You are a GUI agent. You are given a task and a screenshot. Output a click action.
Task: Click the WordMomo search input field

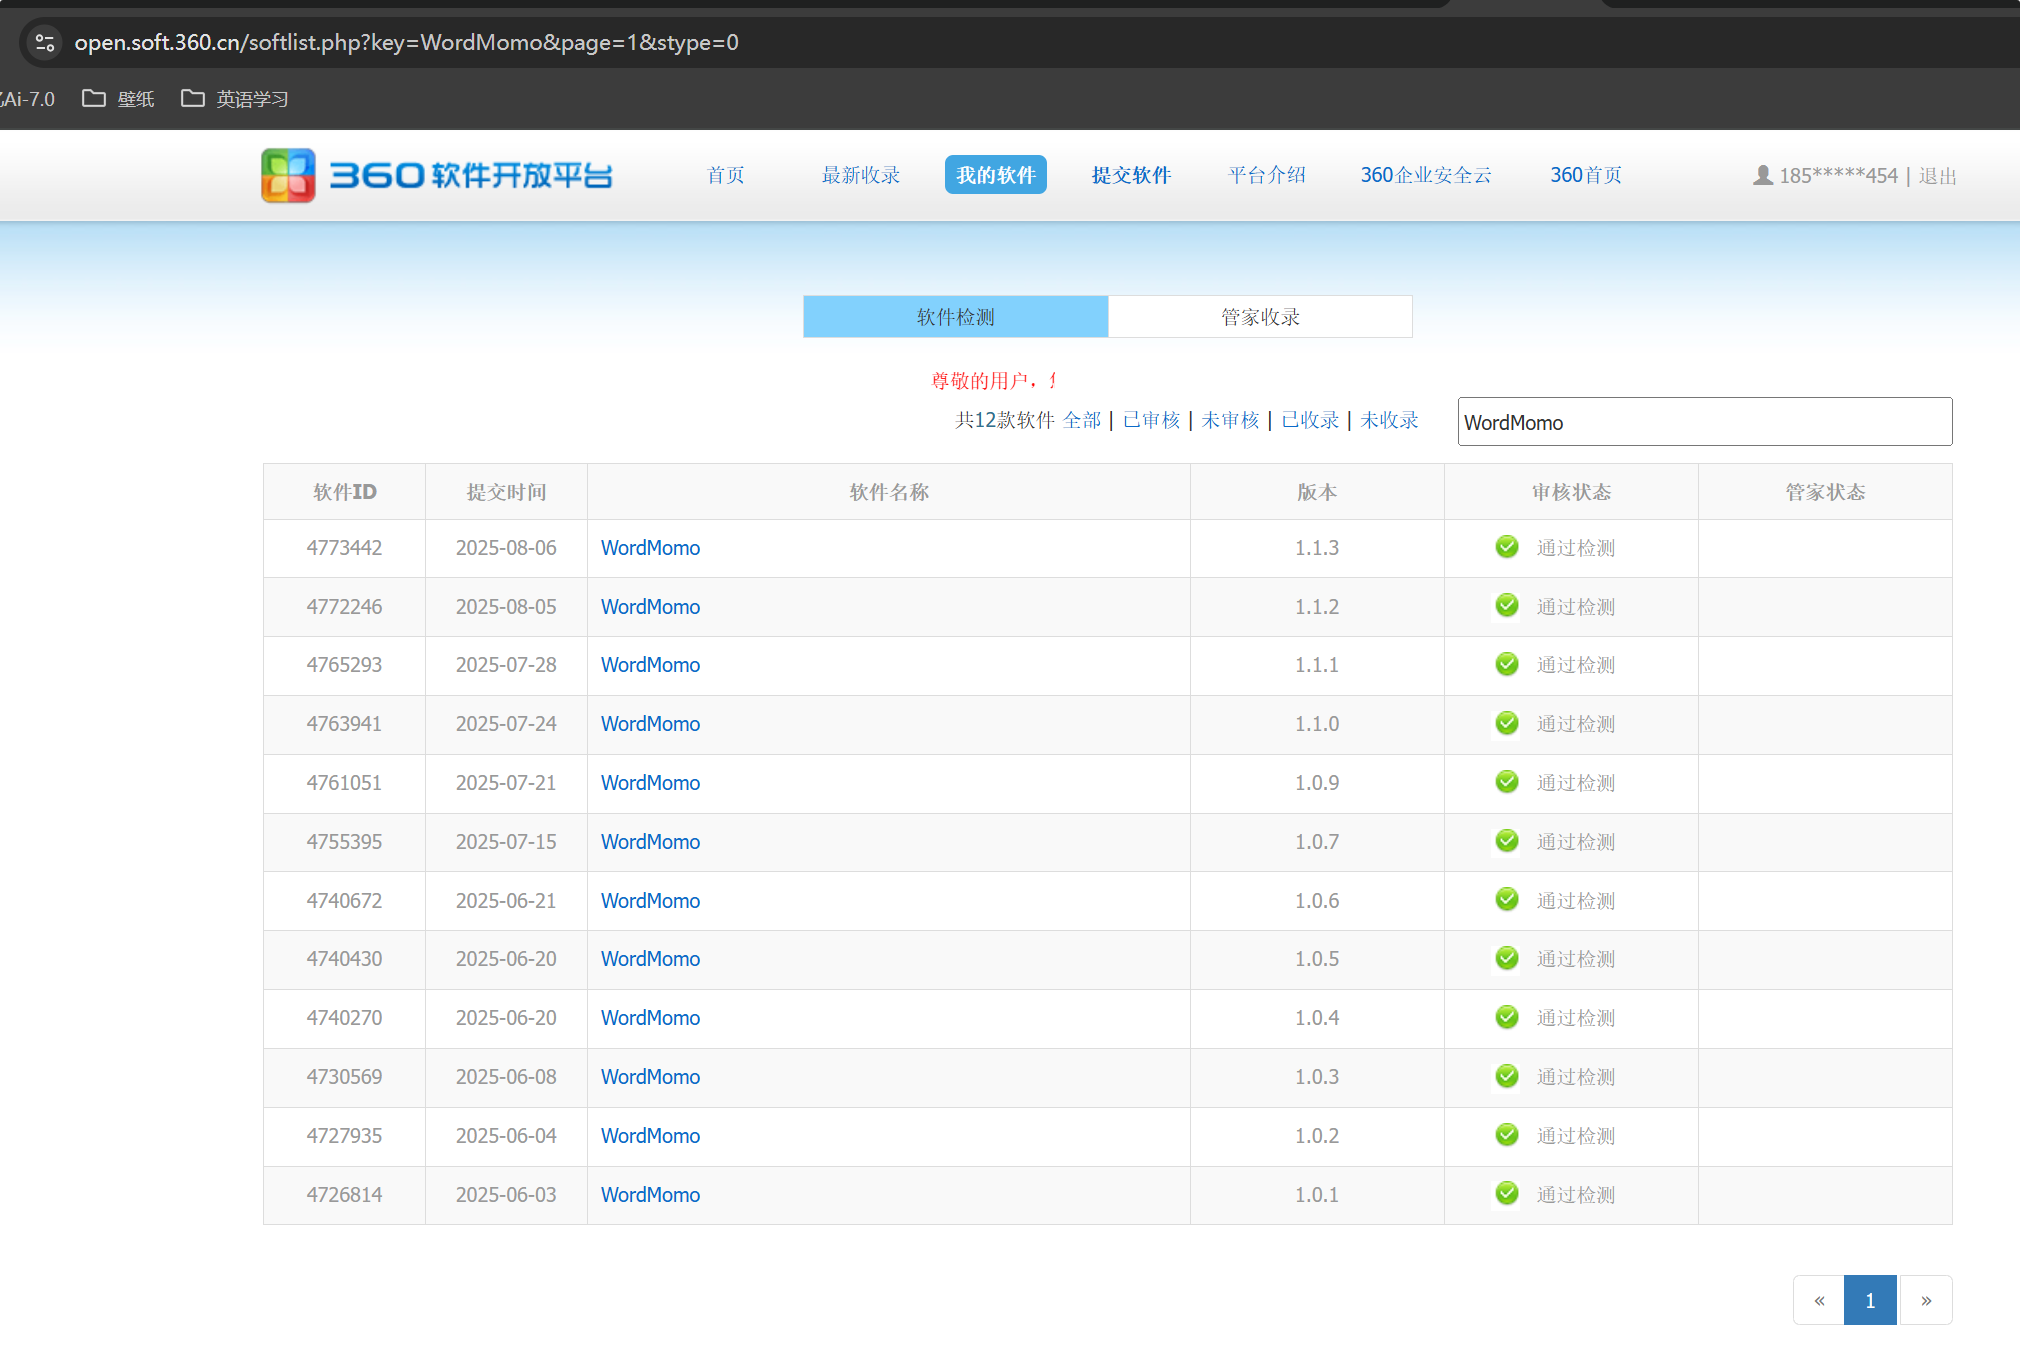point(1704,422)
